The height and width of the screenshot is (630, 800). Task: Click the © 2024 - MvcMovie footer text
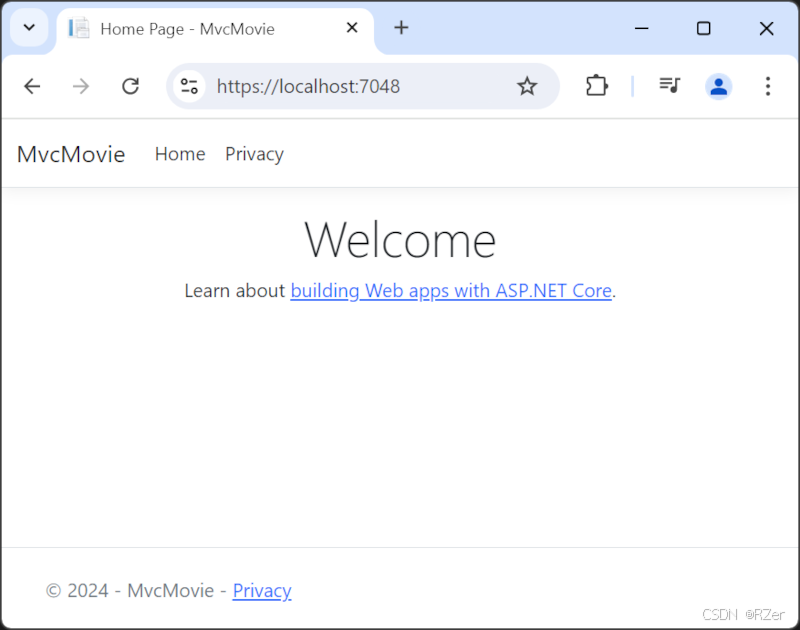point(130,591)
